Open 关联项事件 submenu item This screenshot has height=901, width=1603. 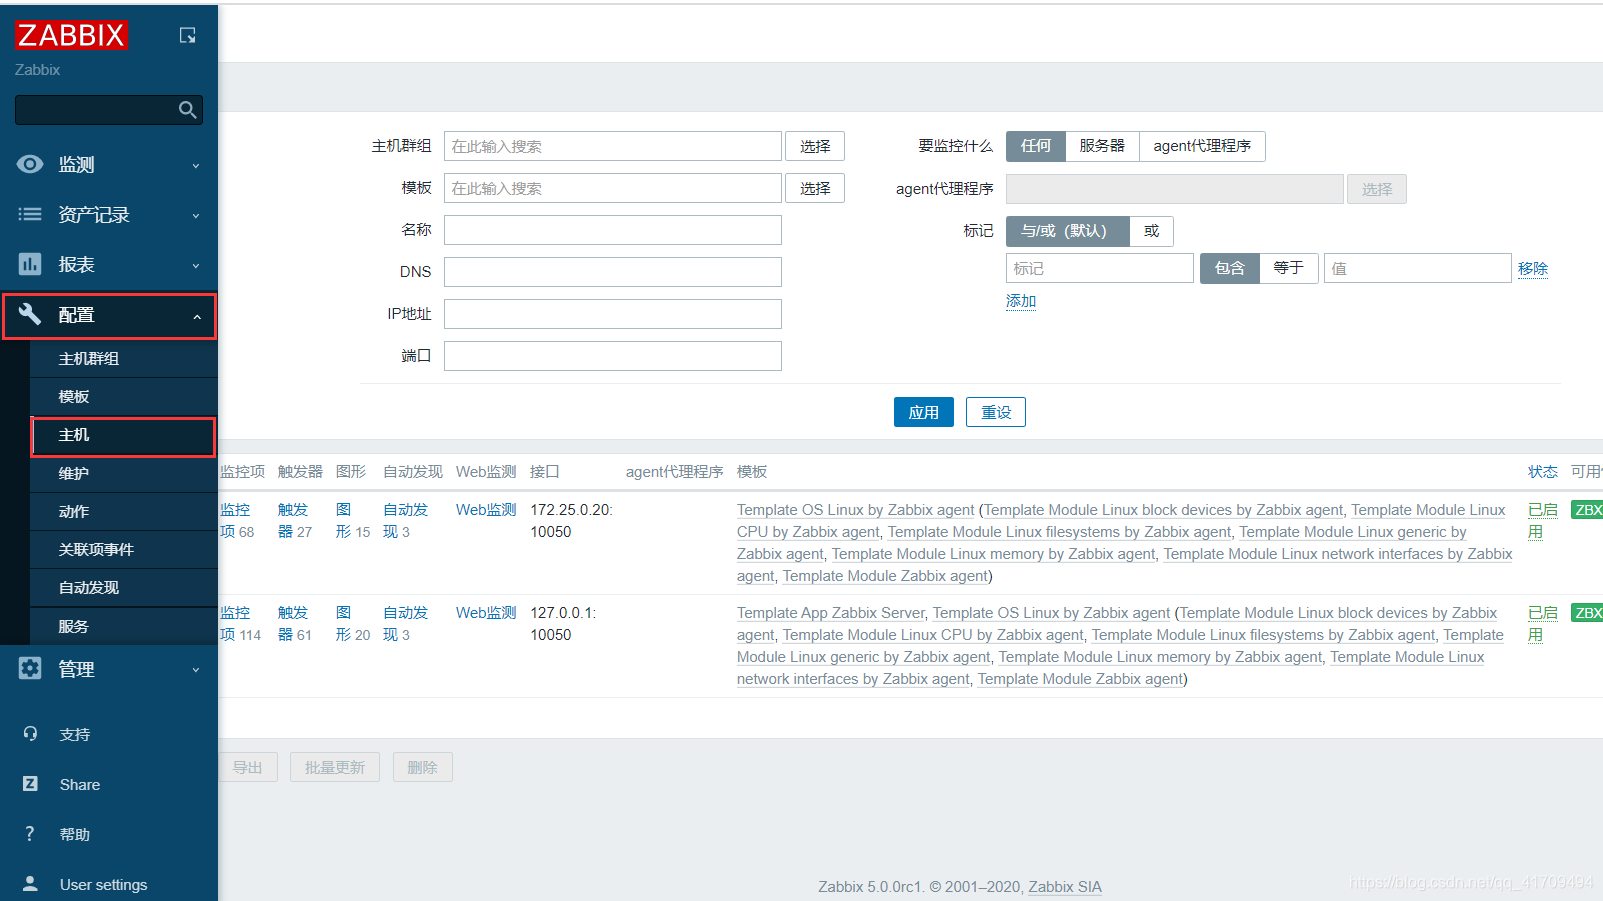click(x=124, y=549)
